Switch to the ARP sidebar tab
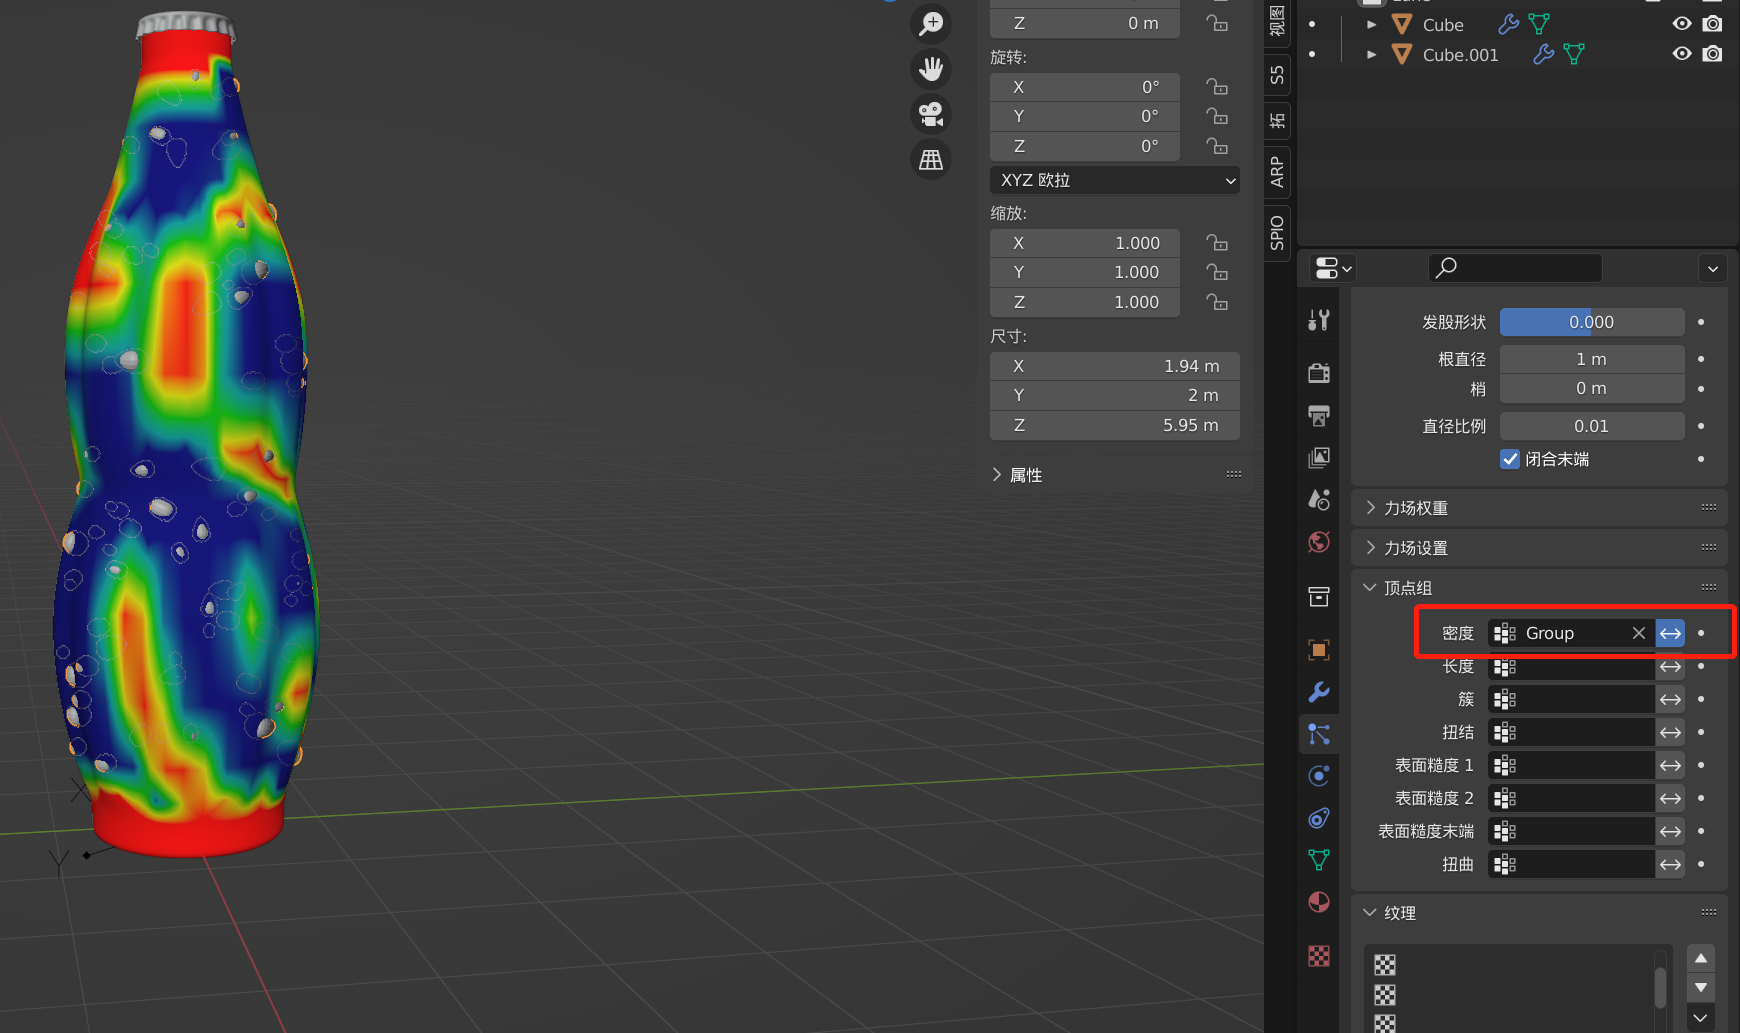 pyautogui.click(x=1277, y=172)
